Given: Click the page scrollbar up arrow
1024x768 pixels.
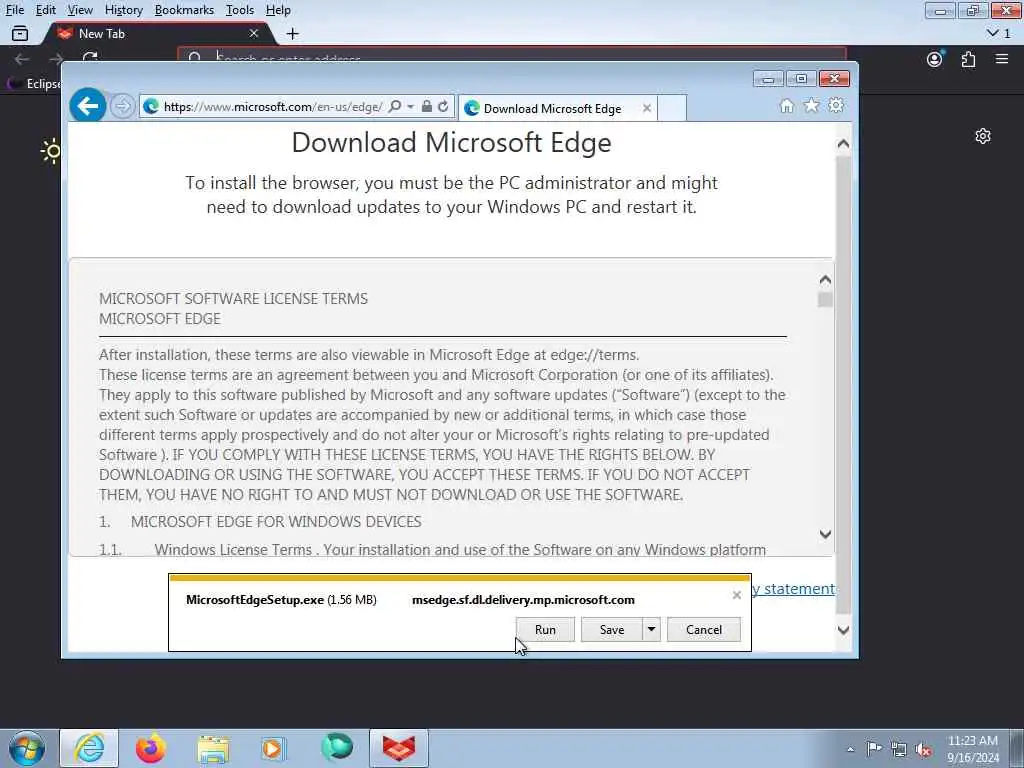Looking at the screenshot, I should coord(843,144).
